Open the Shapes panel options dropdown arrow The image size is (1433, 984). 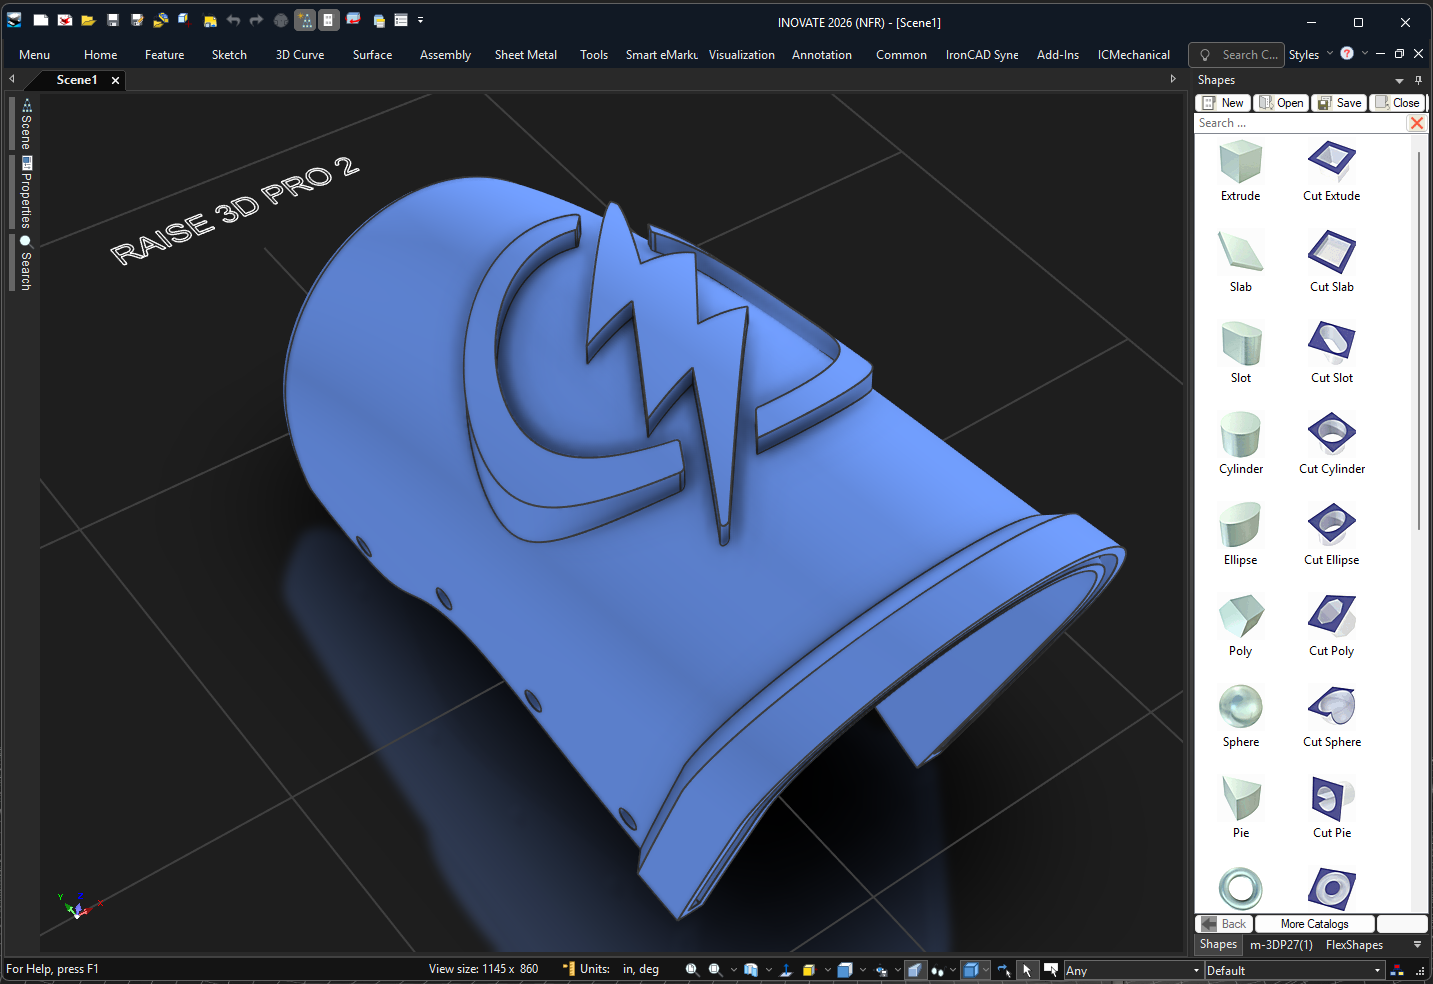[x=1399, y=80]
